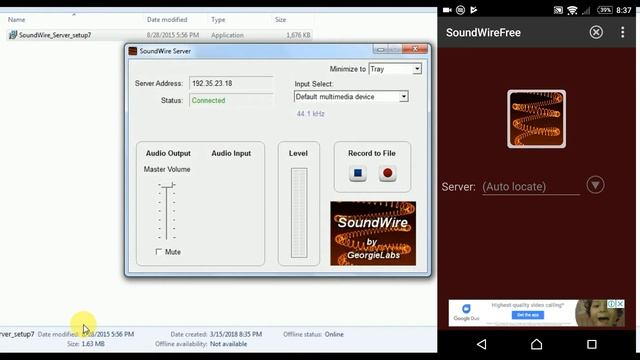Tap the Wi-Fi icon in phone status bar
This screenshot has height=360, width=640.
572,10
